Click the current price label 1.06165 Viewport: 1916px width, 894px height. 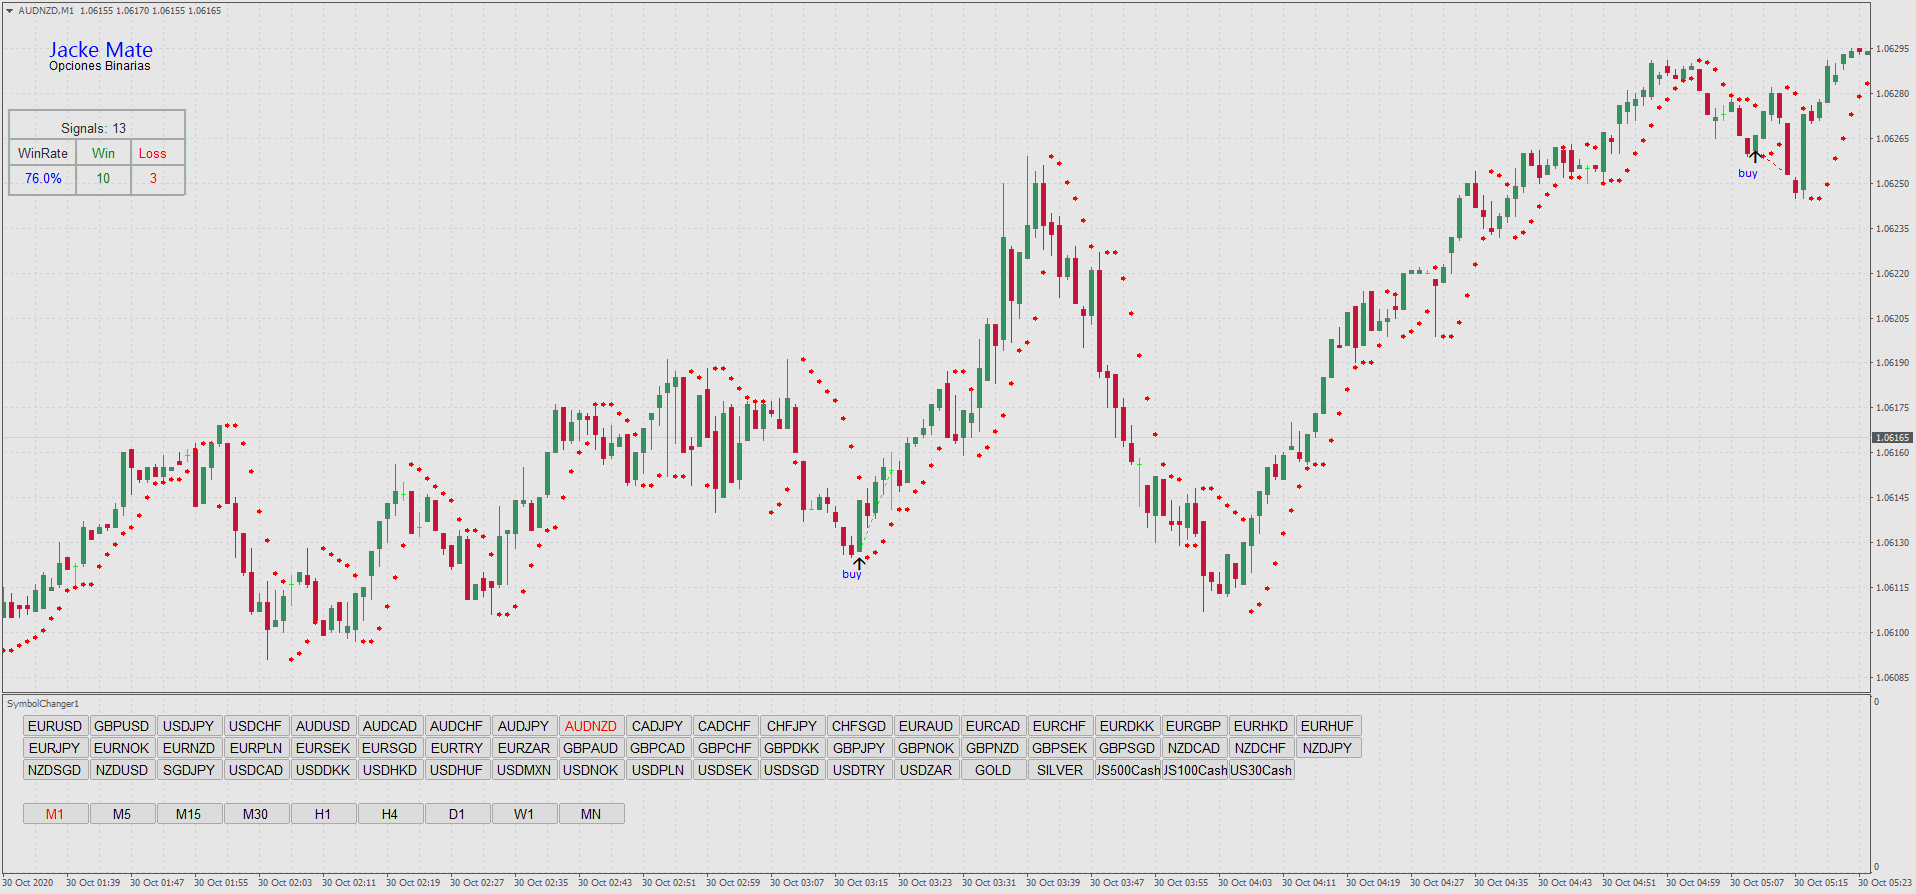1891,438
